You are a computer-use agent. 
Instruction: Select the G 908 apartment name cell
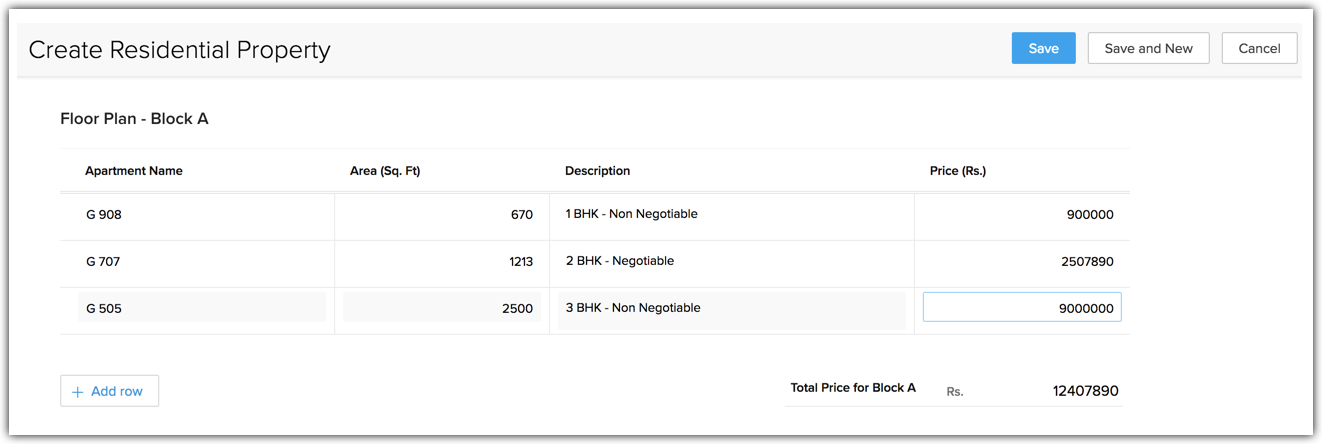pos(197,215)
